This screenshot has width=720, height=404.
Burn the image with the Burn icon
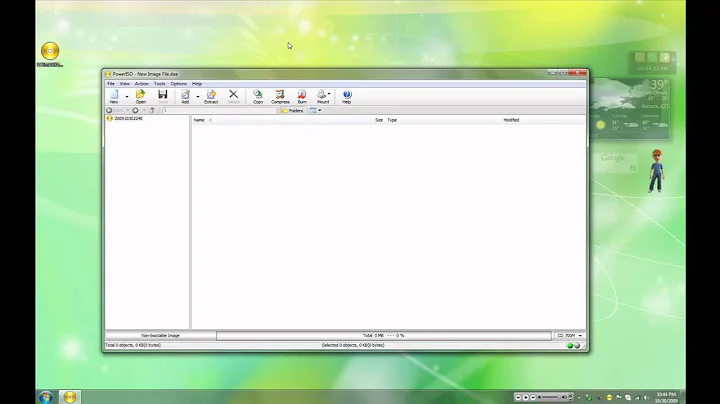pyautogui.click(x=302, y=96)
